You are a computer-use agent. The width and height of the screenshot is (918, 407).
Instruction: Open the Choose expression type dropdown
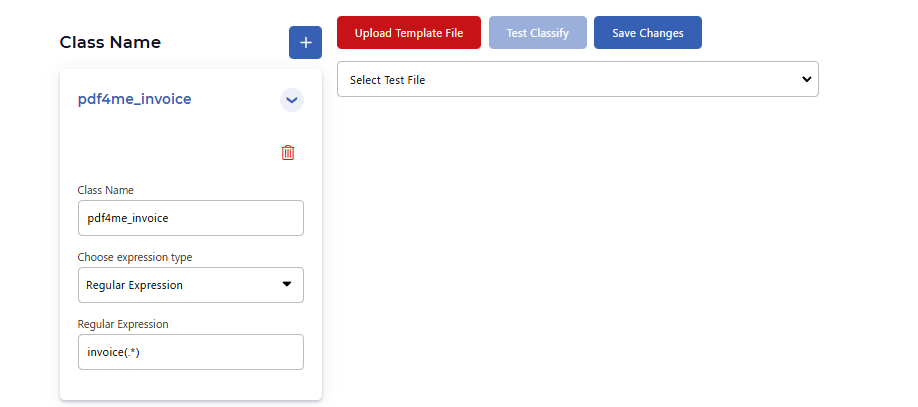point(191,285)
